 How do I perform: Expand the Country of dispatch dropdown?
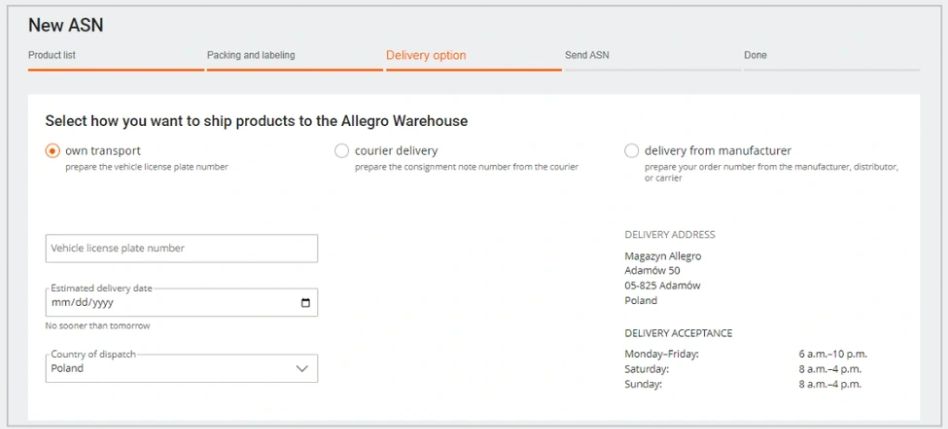click(x=181, y=368)
